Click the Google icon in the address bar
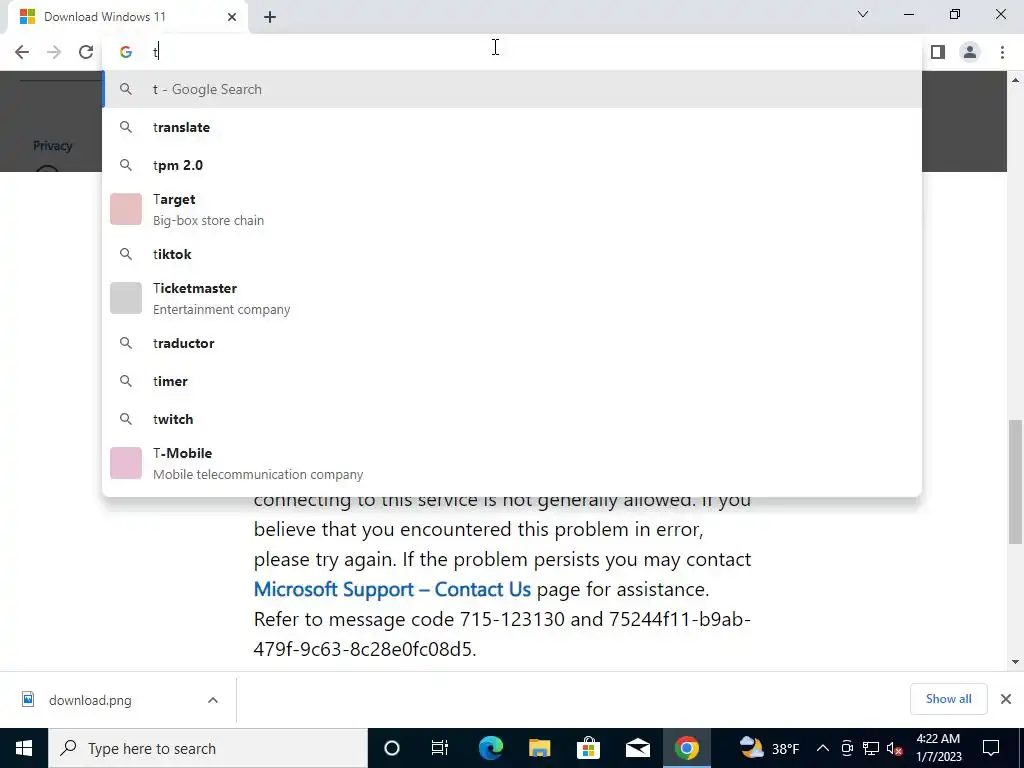The height and width of the screenshot is (768, 1024). 125,52
